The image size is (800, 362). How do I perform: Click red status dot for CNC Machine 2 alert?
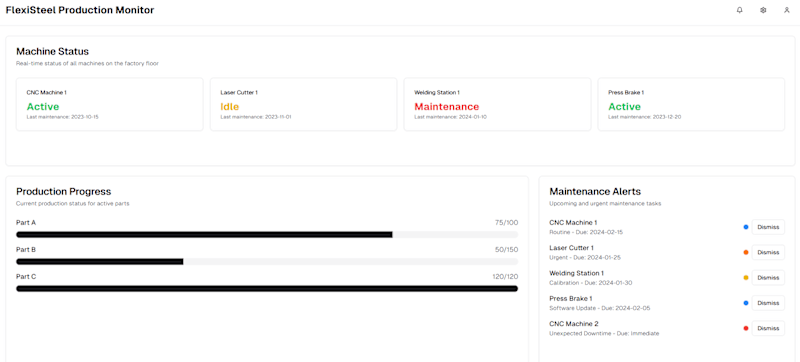[746, 328]
